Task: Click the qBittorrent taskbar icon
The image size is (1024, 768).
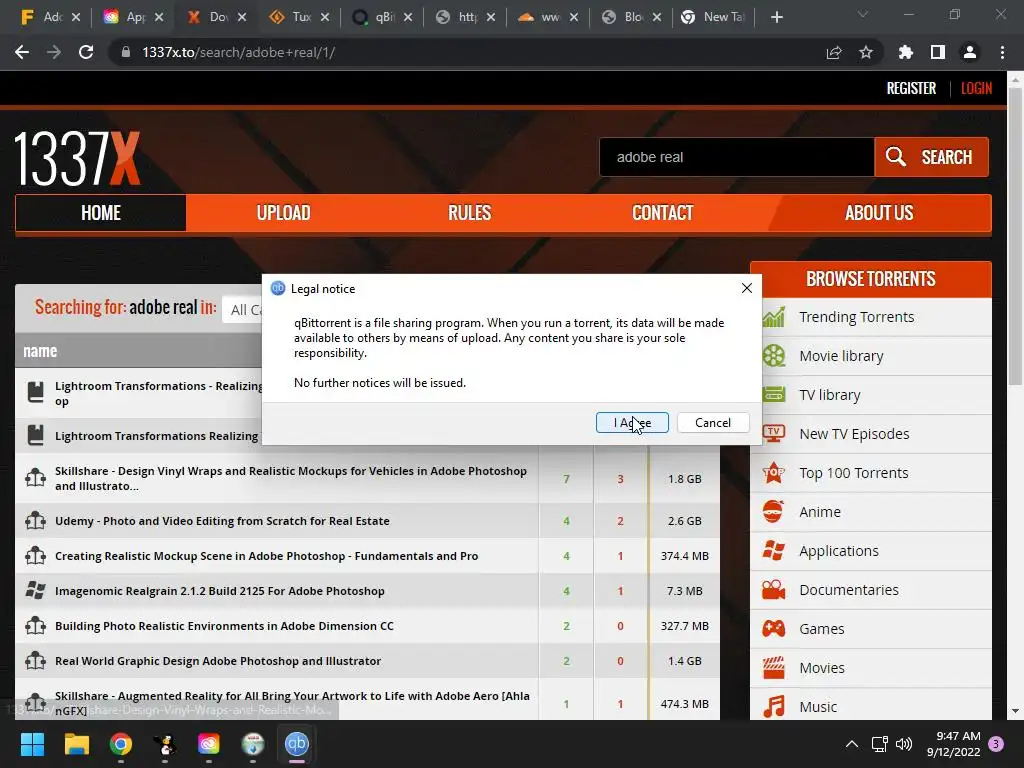Action: [296, 744]
